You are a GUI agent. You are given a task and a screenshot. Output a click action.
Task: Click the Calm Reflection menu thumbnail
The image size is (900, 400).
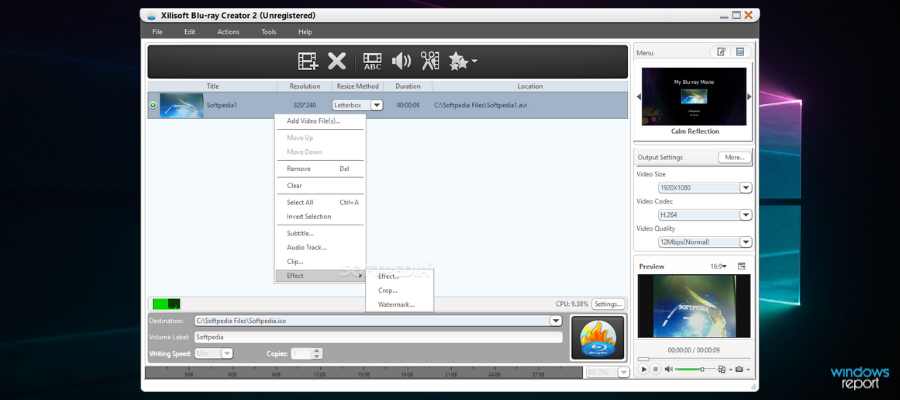[x=694, y=96]
